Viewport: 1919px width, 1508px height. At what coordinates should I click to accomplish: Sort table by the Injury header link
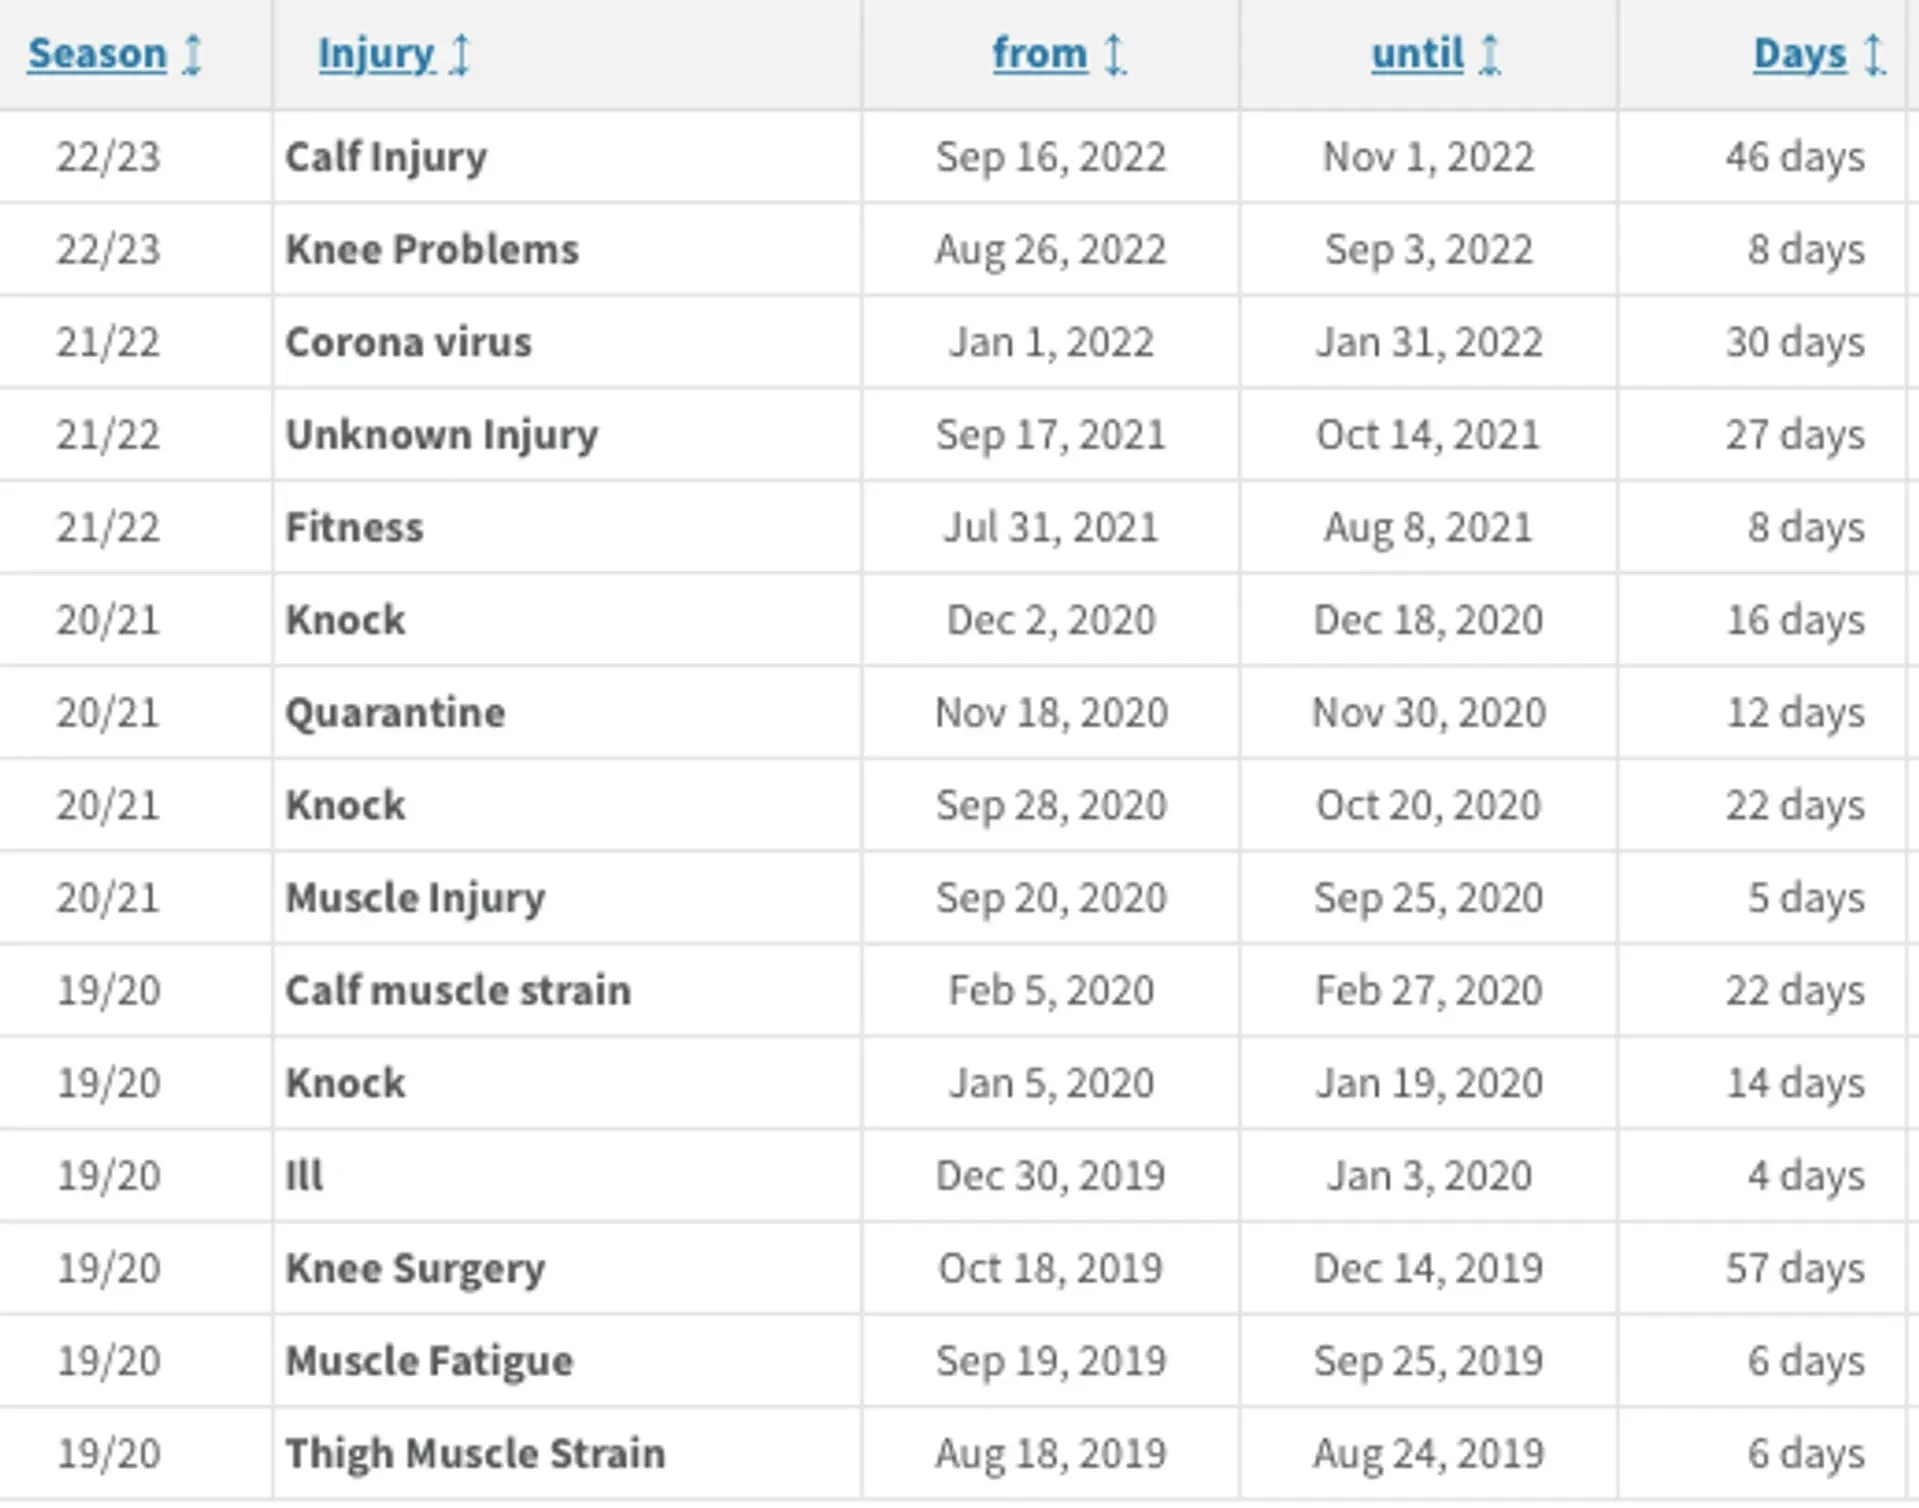(x=376, y=54)
